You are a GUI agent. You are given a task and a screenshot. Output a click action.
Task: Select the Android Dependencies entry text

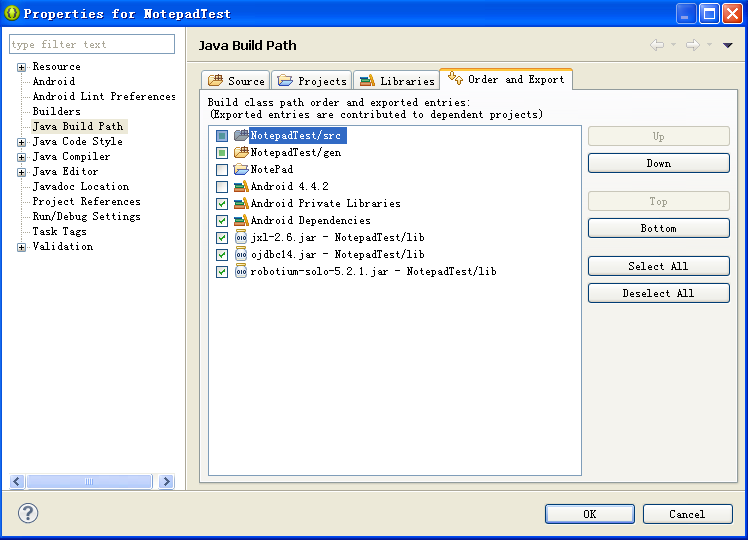coord(311,220)
